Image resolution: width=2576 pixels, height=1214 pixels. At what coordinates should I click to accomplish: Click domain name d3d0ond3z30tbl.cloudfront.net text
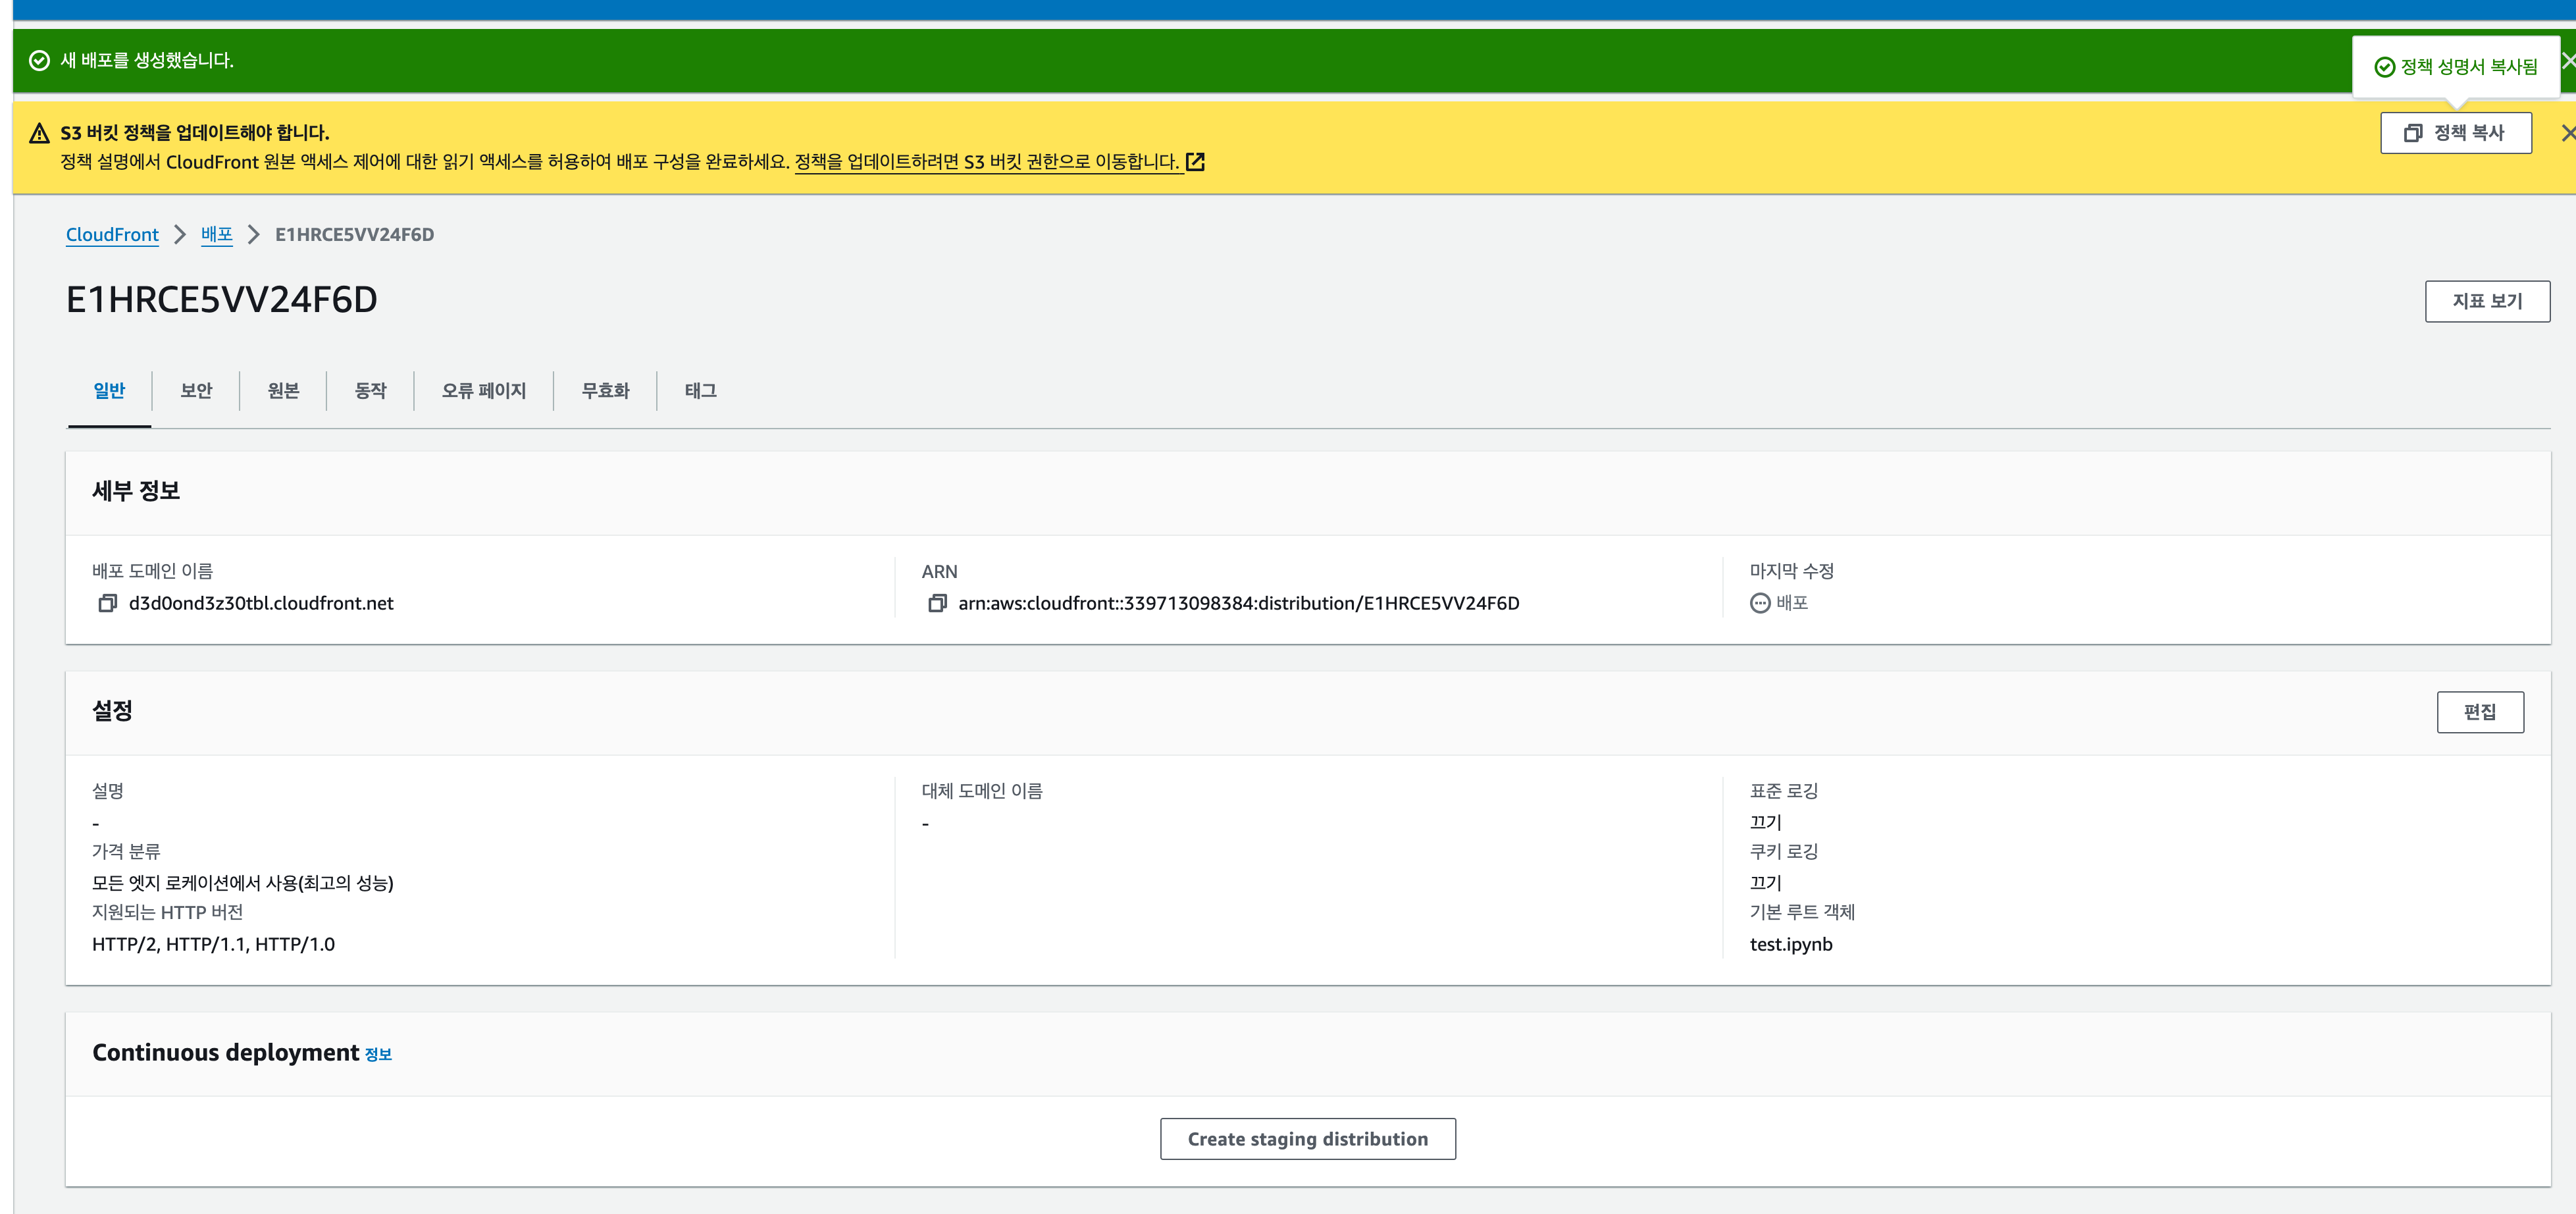click(261, 603)
